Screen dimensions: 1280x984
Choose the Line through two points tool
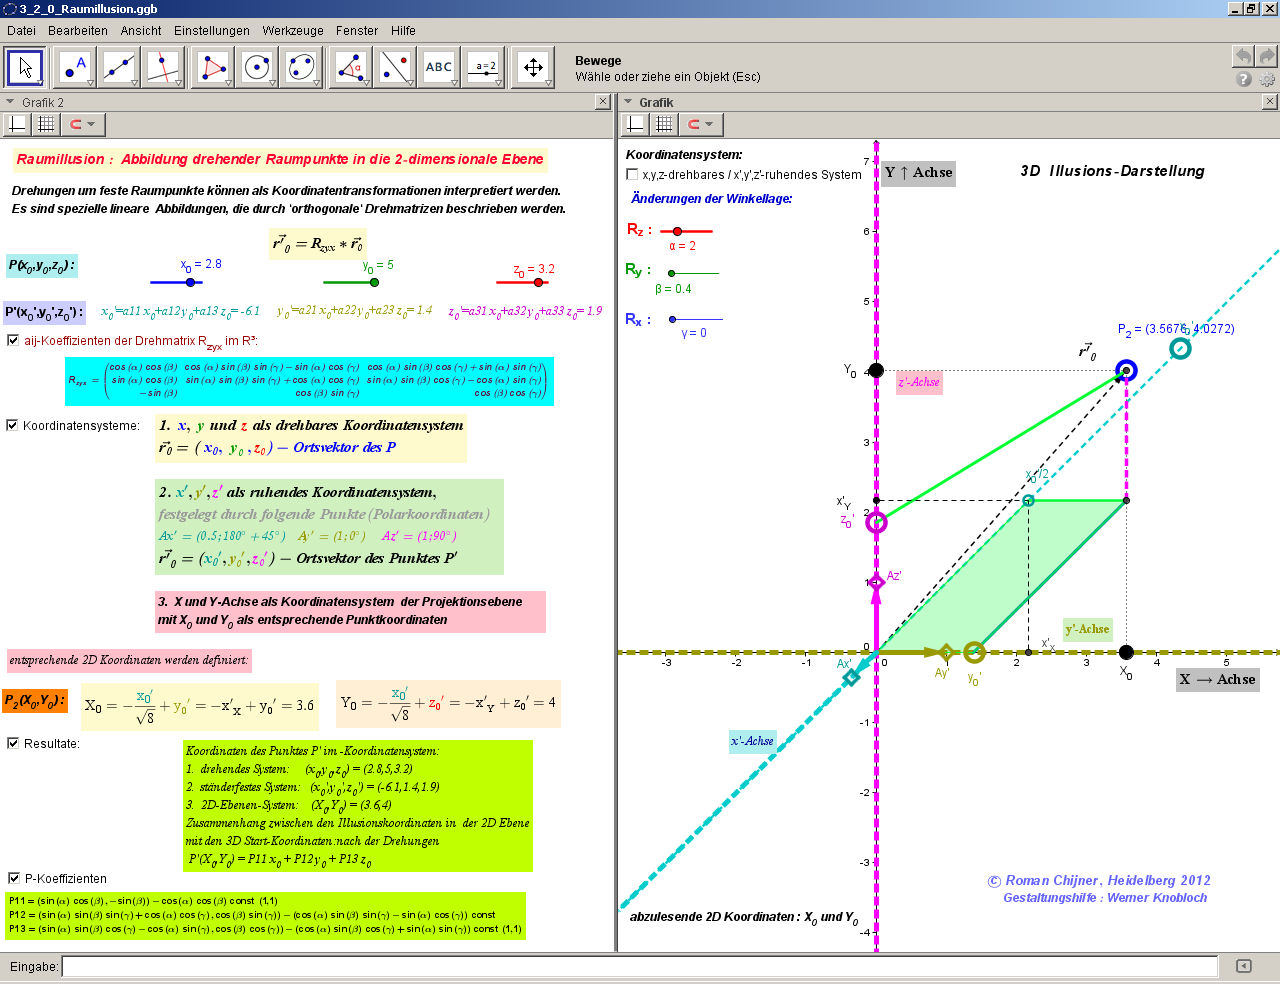coord(119,68)
